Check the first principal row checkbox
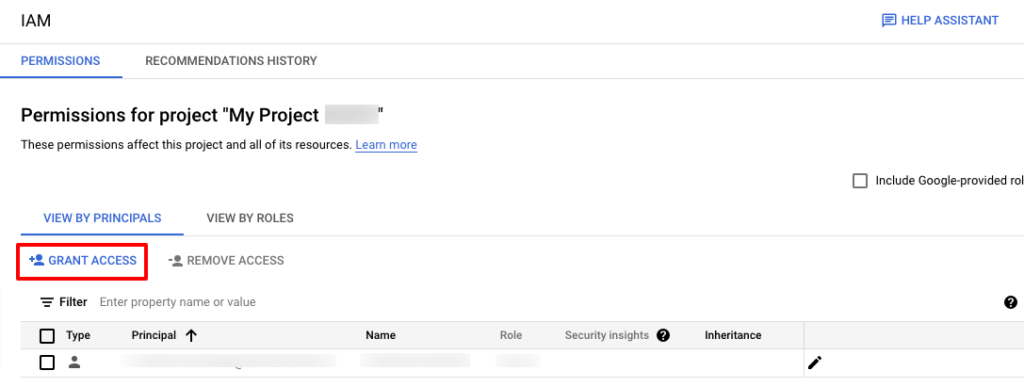 click(47, 362)
